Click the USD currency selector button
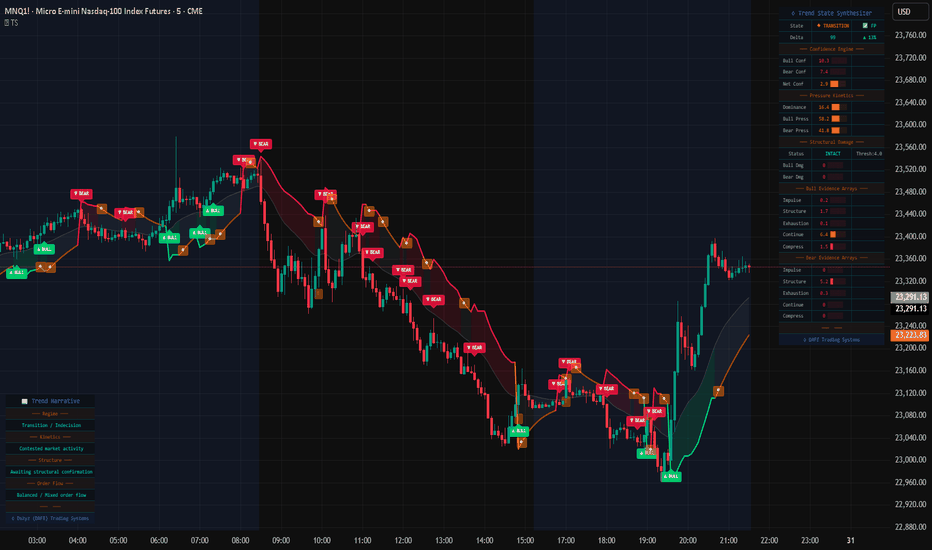The height and width of the screenshot is (550, 932). 904,11
